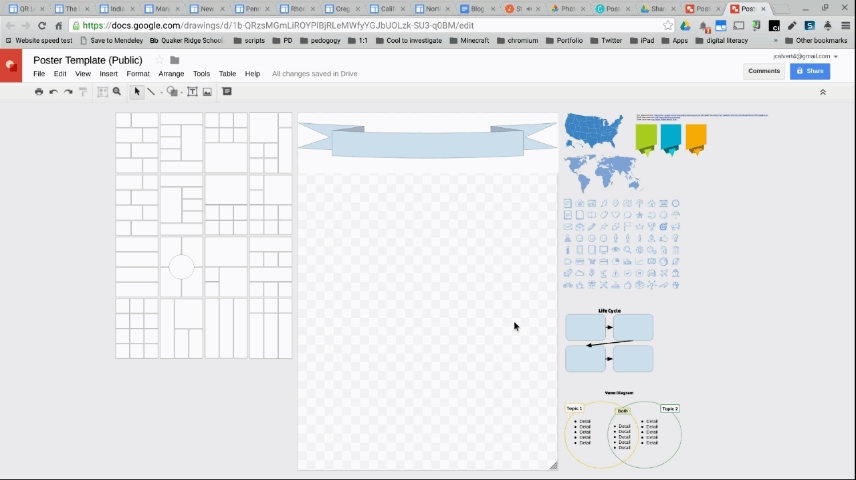Open the Arrange menu
This screenshot has height=480, width=856.
click(x=171, y=74)
